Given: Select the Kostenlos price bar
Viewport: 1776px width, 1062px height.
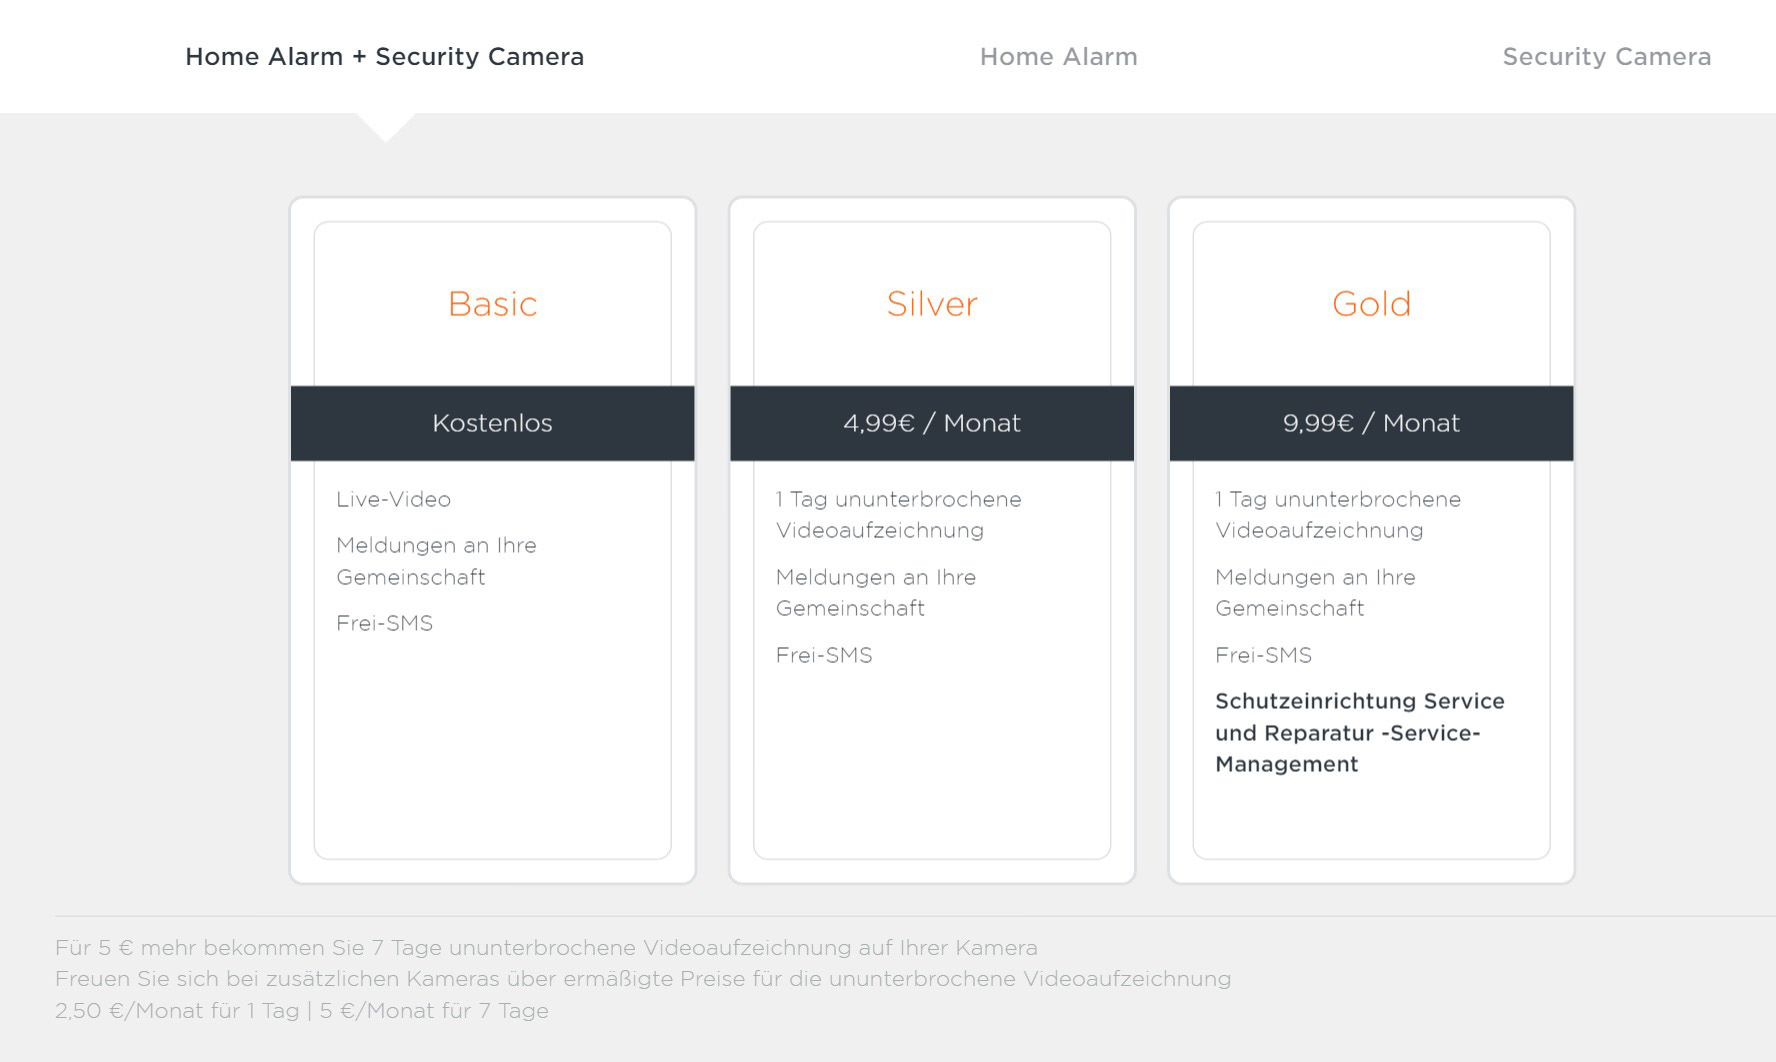Looking at the screenshot, I should coord(493,423).
